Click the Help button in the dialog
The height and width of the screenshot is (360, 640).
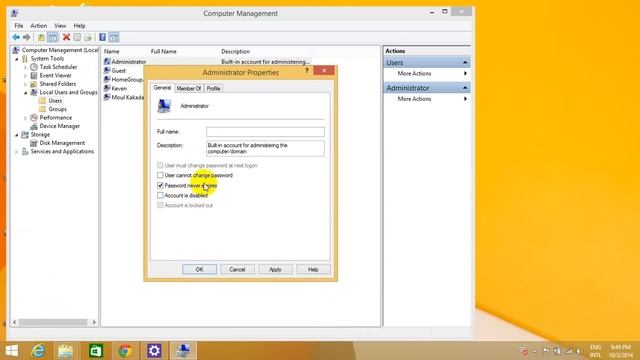click(313, 269)
